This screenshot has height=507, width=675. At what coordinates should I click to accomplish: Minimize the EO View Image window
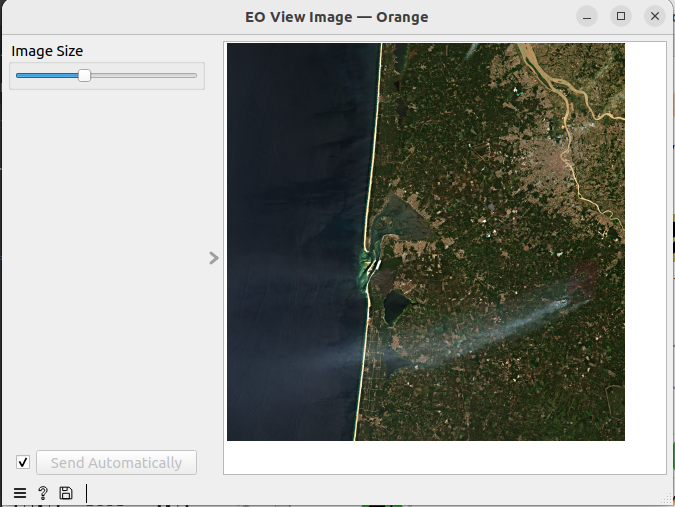[587, 16]
